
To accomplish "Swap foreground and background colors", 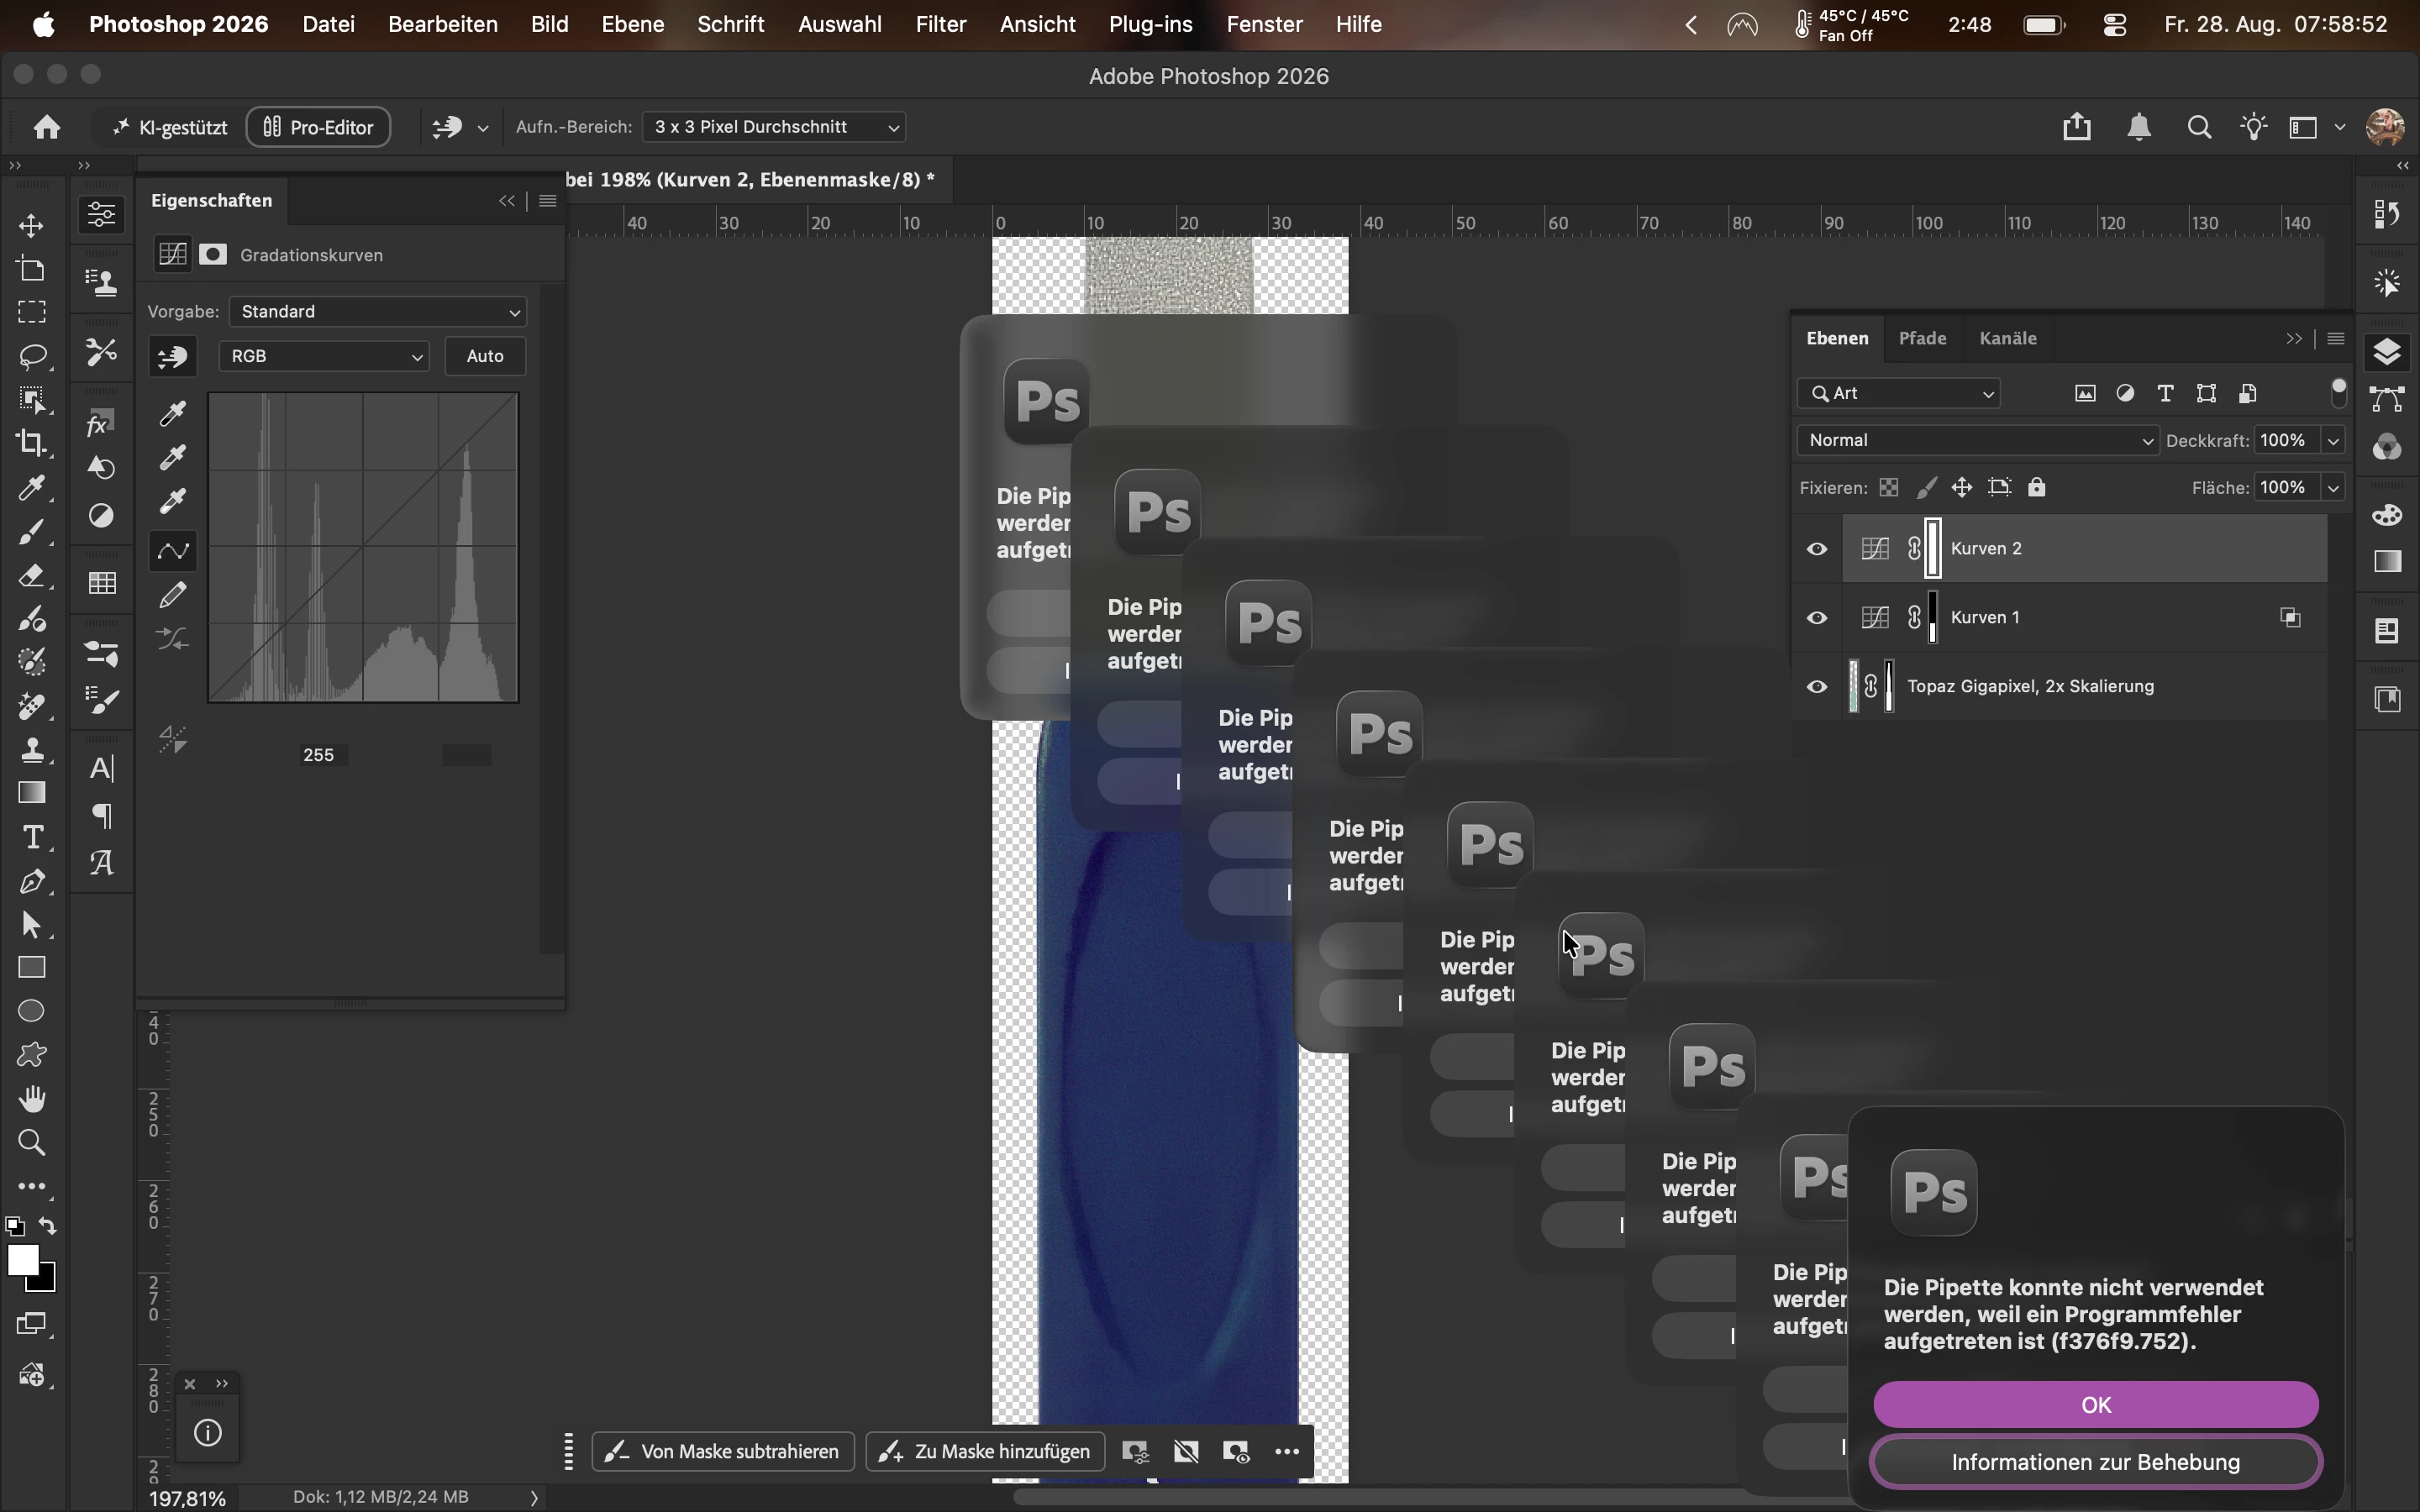I will (x=48, y=1226).
